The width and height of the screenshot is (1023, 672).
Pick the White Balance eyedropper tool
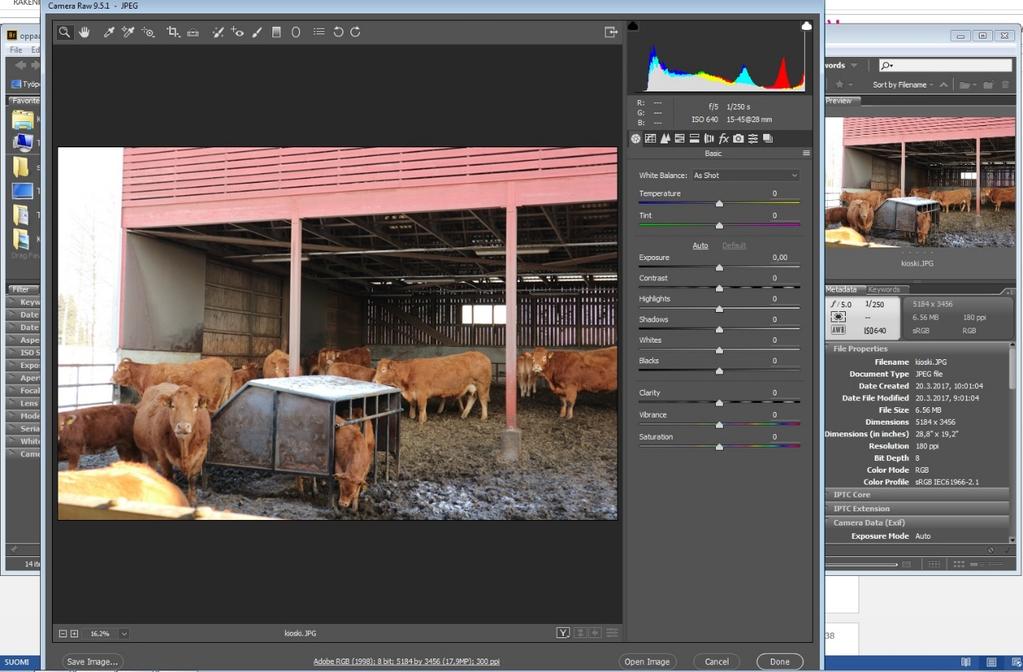click(109, 32)
